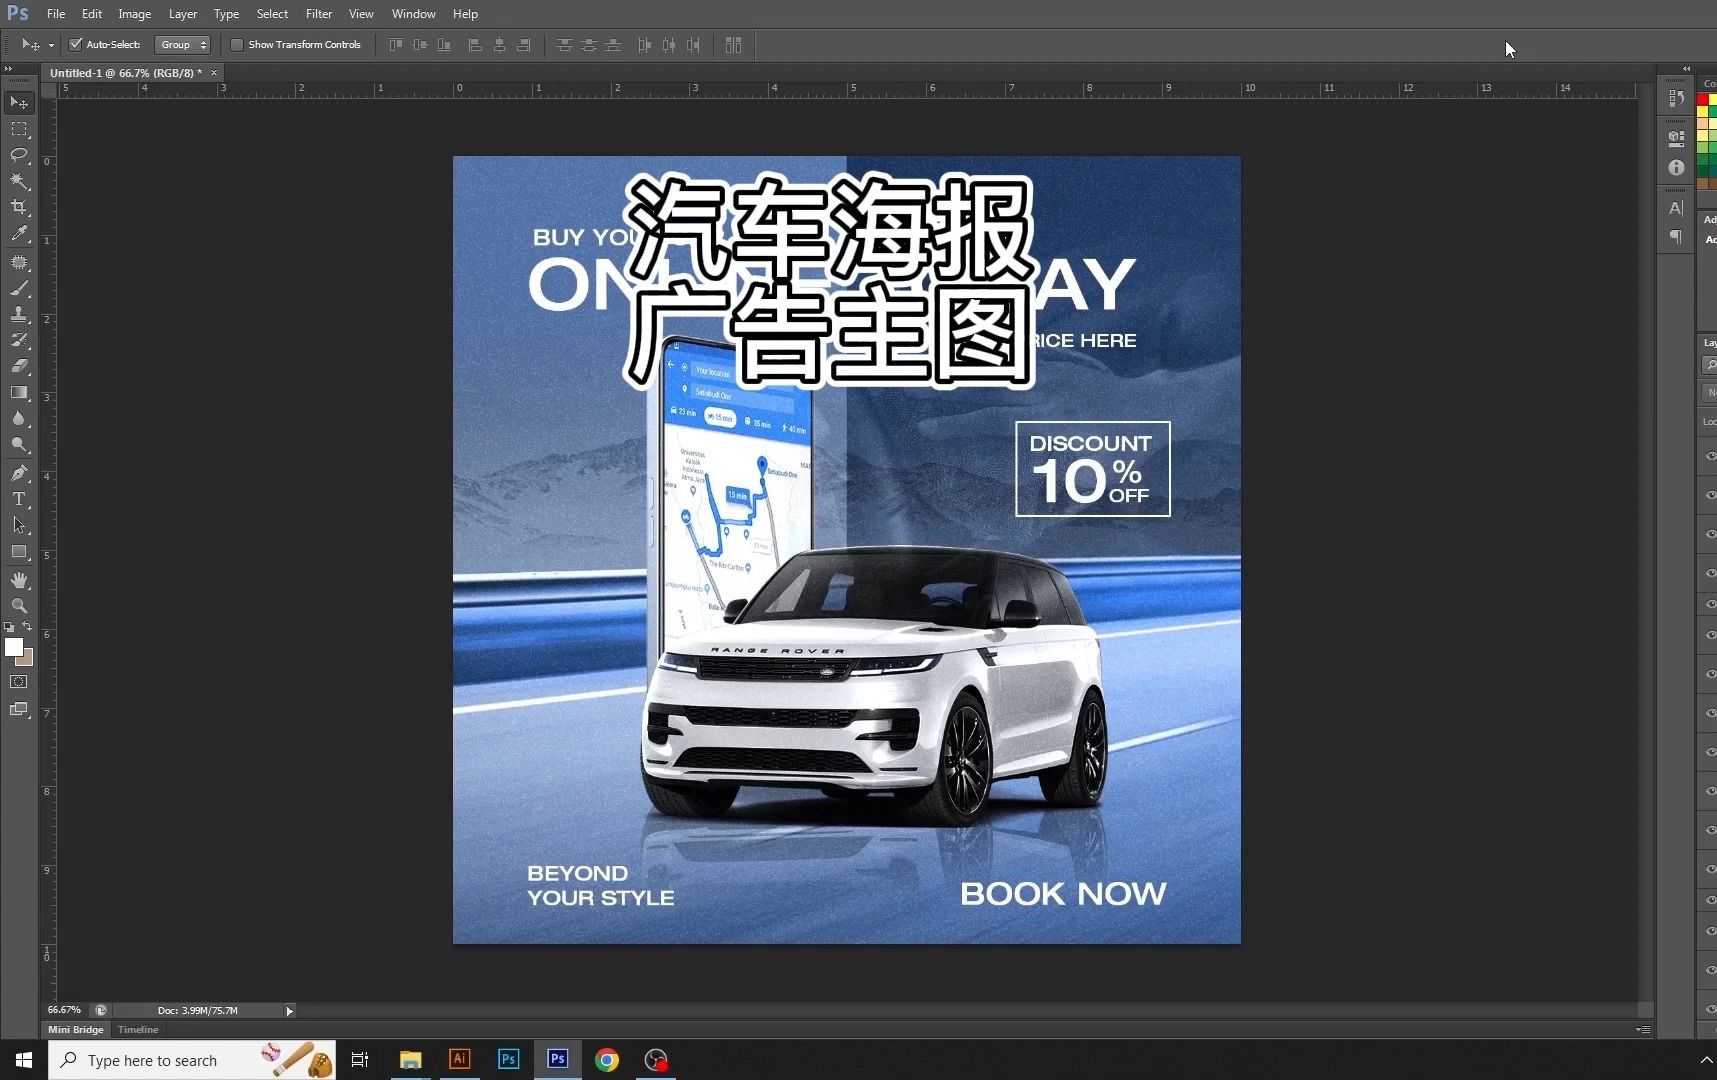Viewport: 1717px width, 1080px height.
Task: Select the Crop tool
Action: tap(19, 207)
